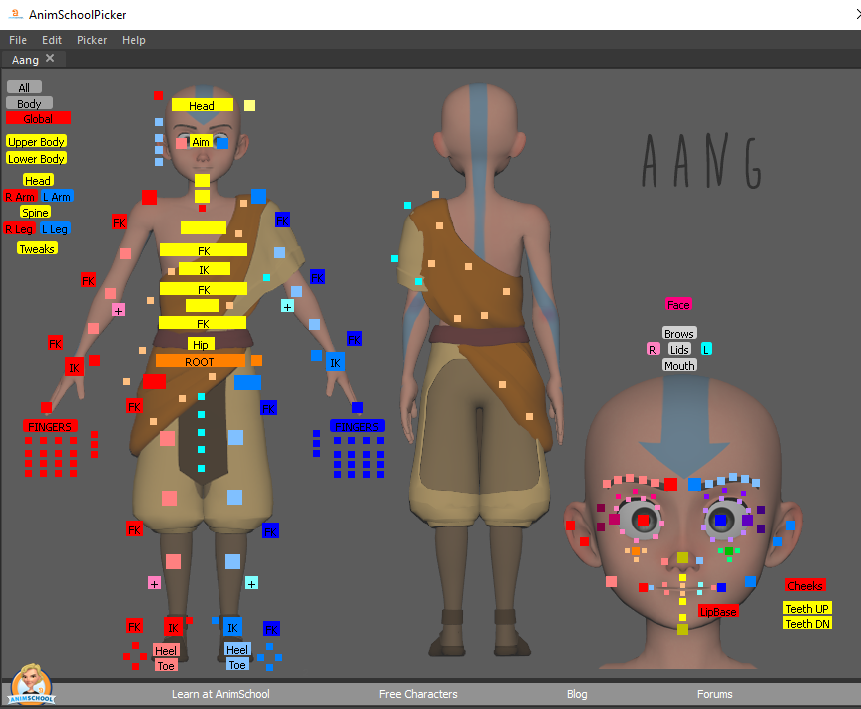Select the red LipBase control

718,611
